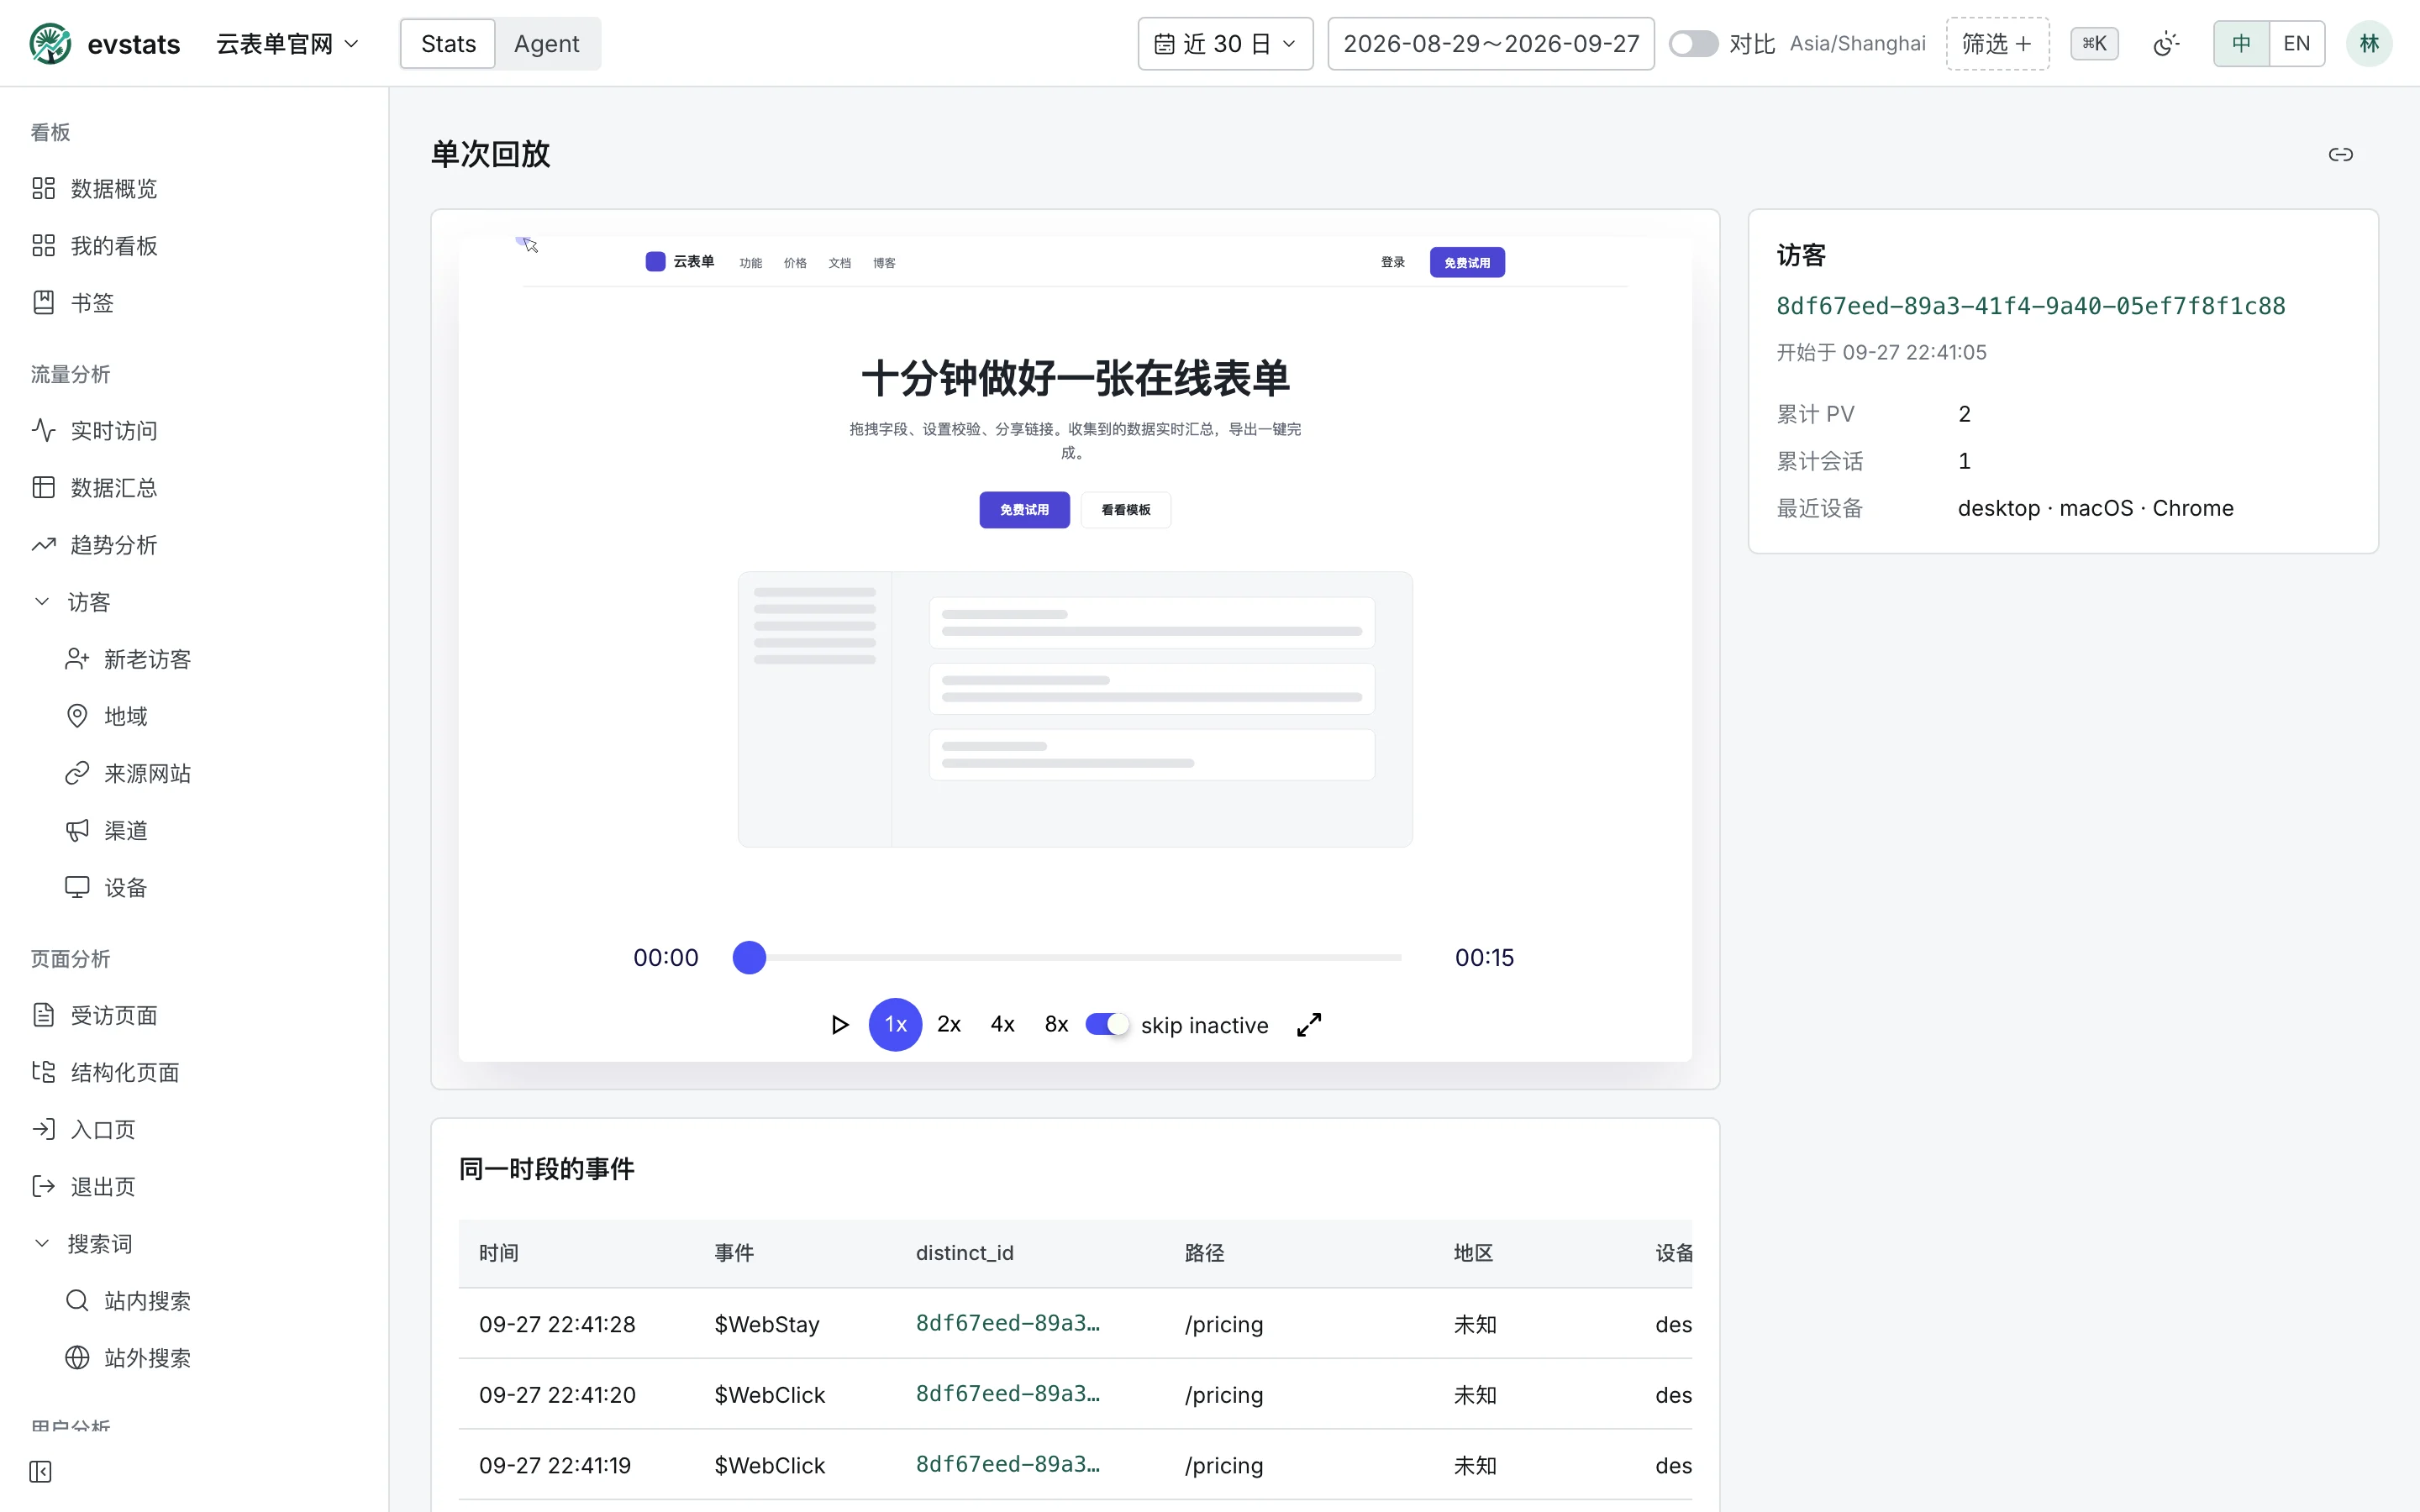Switch language to 中
Screen dimensions: 2420x1512
pos(2241,44)
